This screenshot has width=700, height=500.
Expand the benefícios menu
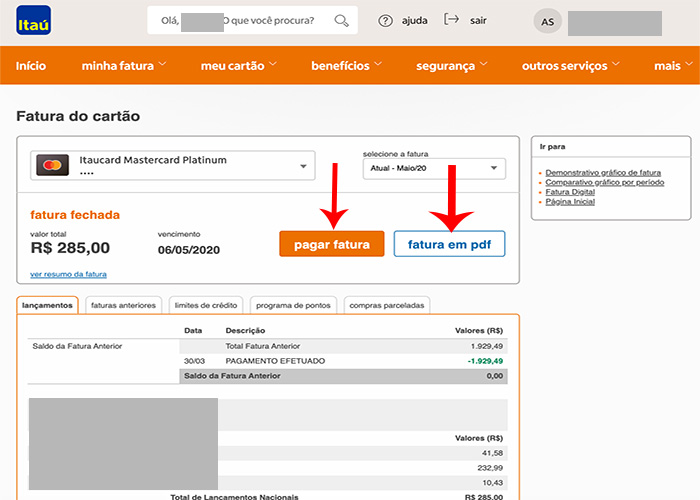coord(346,66)
